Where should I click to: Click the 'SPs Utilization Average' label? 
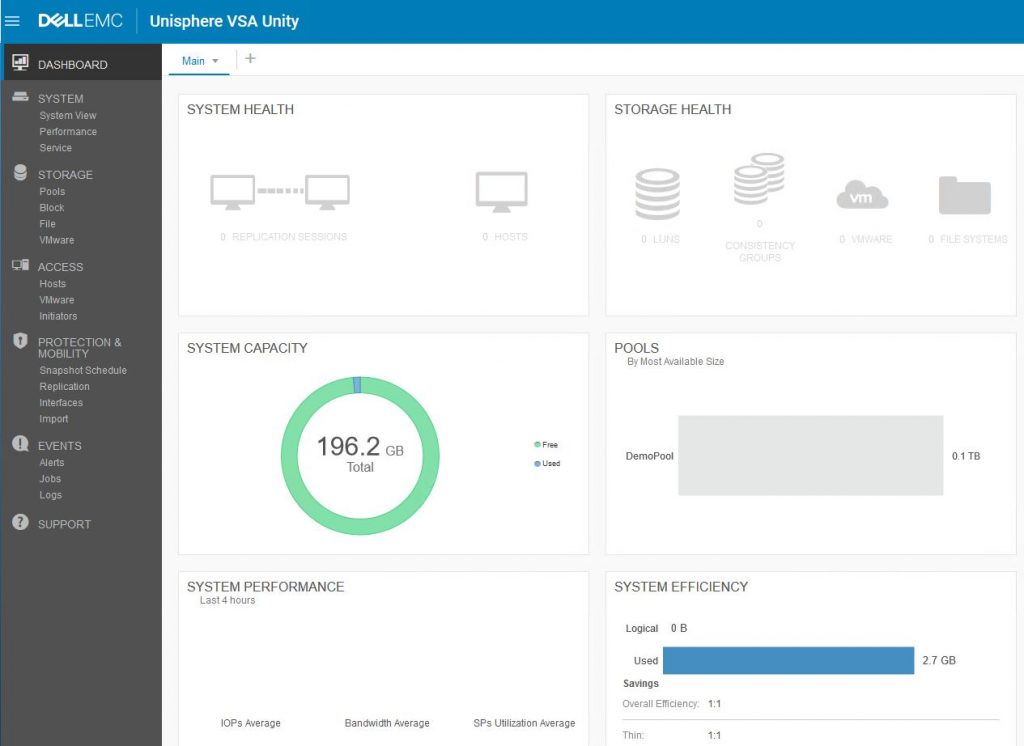524,723
